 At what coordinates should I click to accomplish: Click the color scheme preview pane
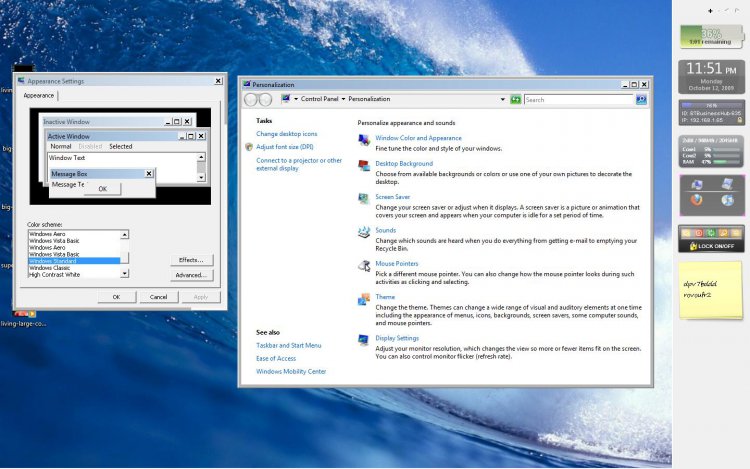point(120,156)
